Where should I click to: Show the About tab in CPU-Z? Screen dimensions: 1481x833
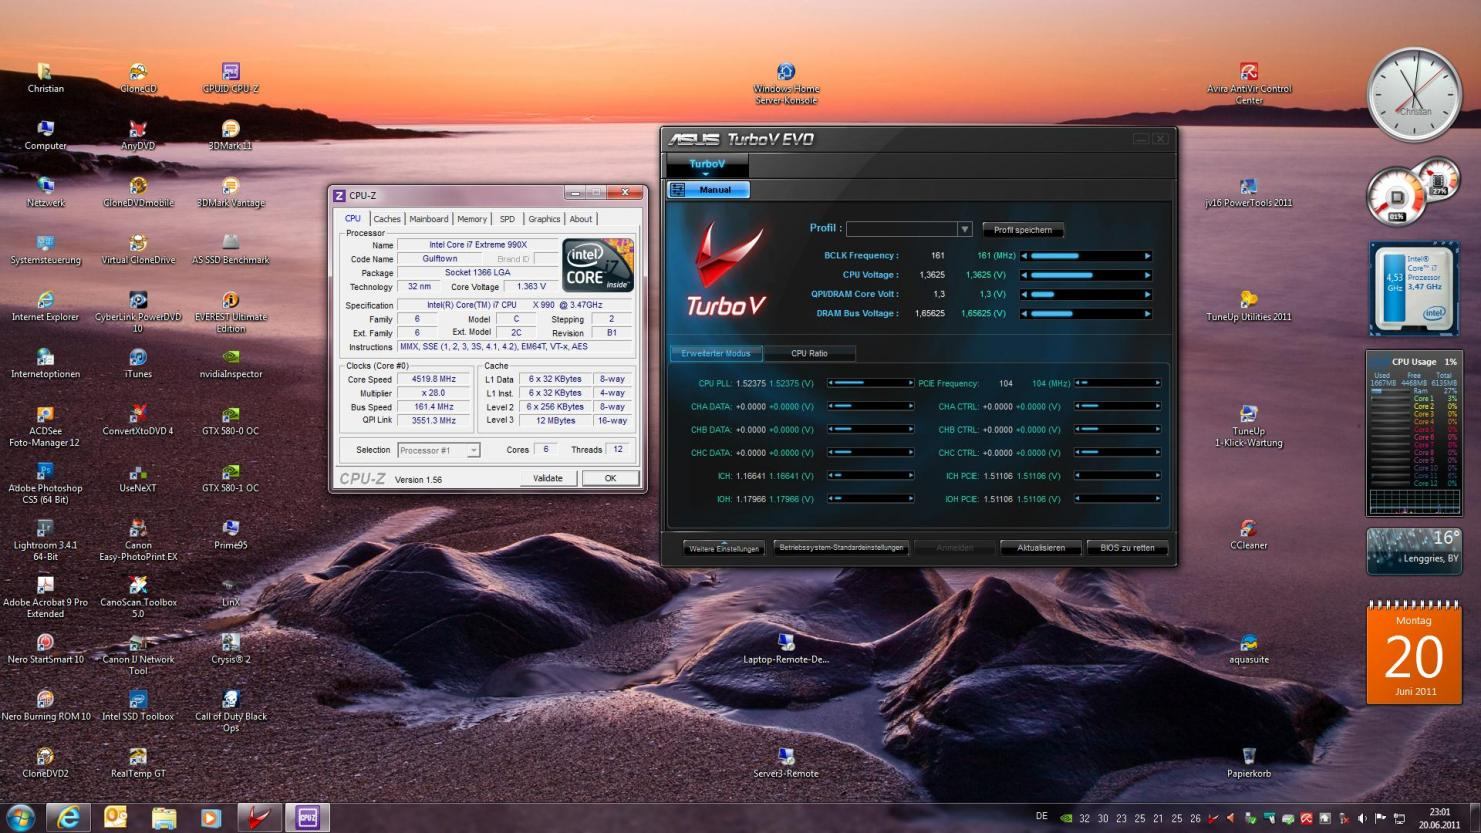(581, 219)
